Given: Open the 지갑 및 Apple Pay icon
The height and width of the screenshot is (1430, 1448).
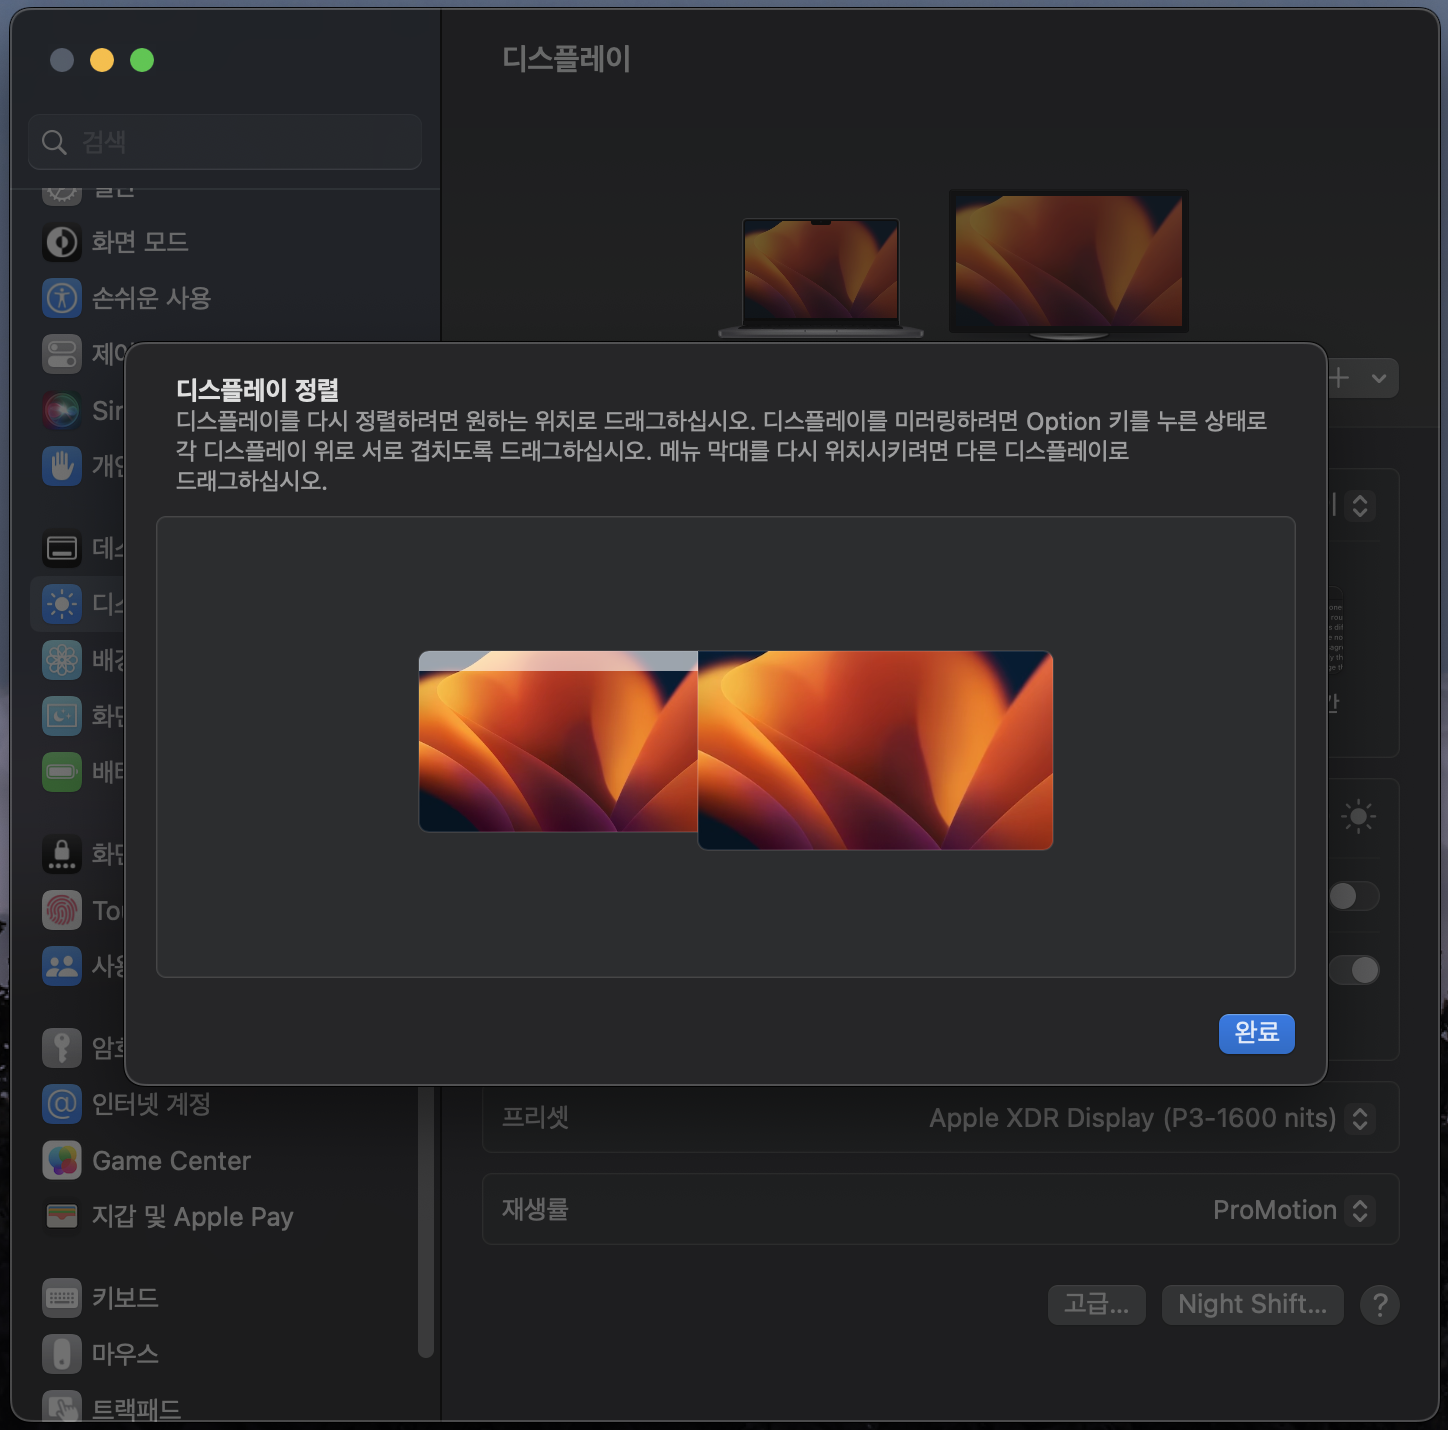Looking at the screenshot, I should tap(62, 1216).
